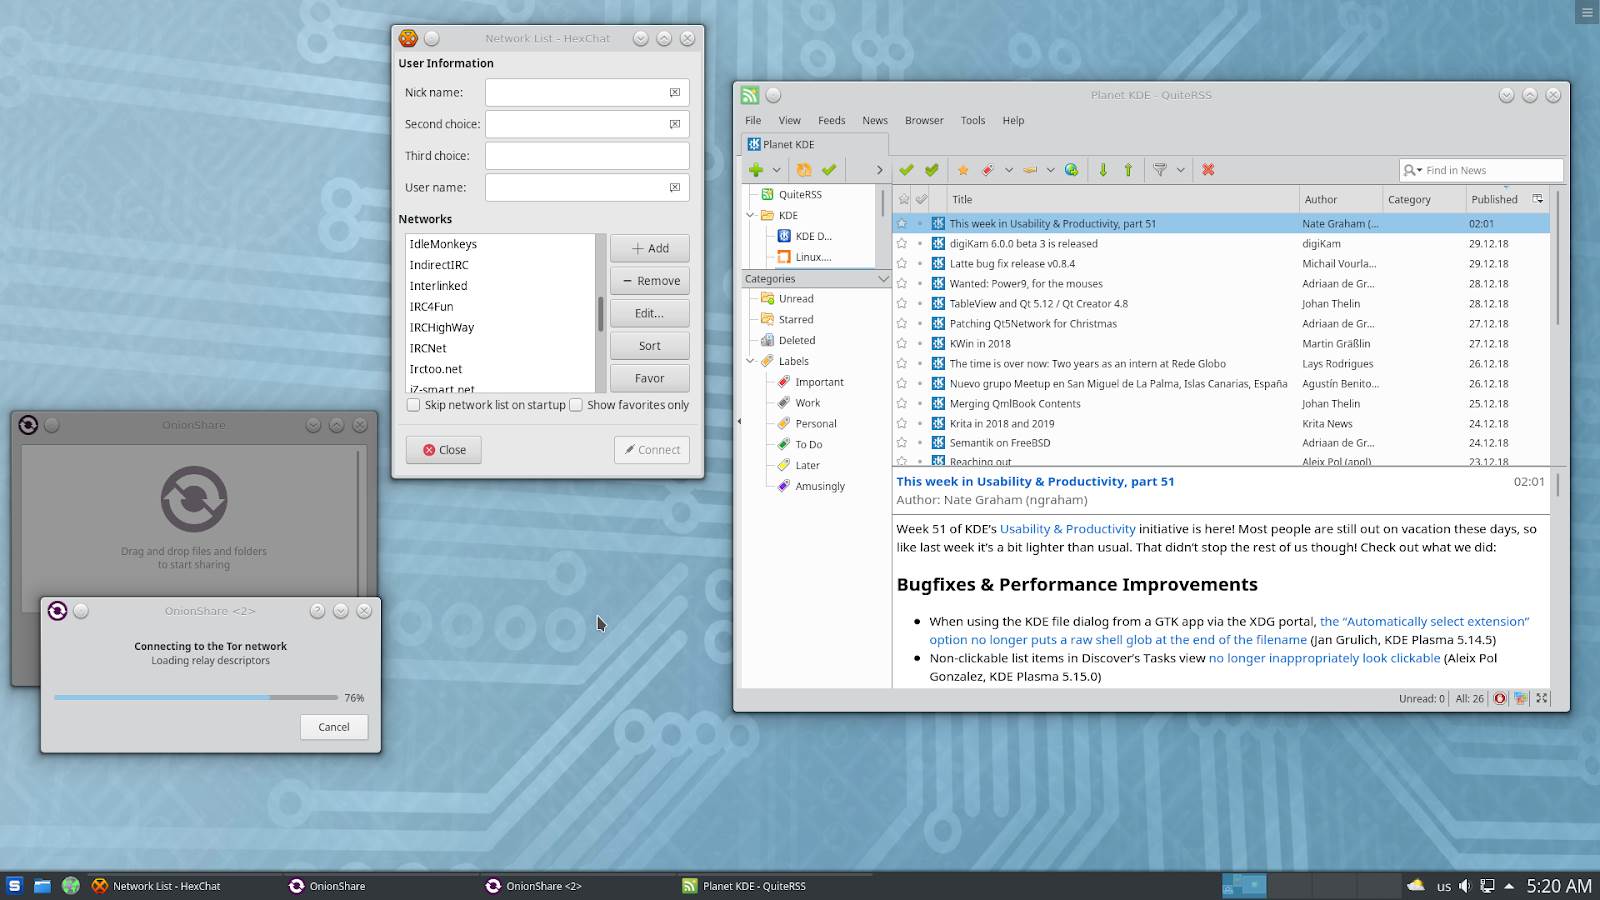1600x900 pixels.
Task: Star the digiKam 6.0.0 beta 3 article
Action: pos(902,244)
